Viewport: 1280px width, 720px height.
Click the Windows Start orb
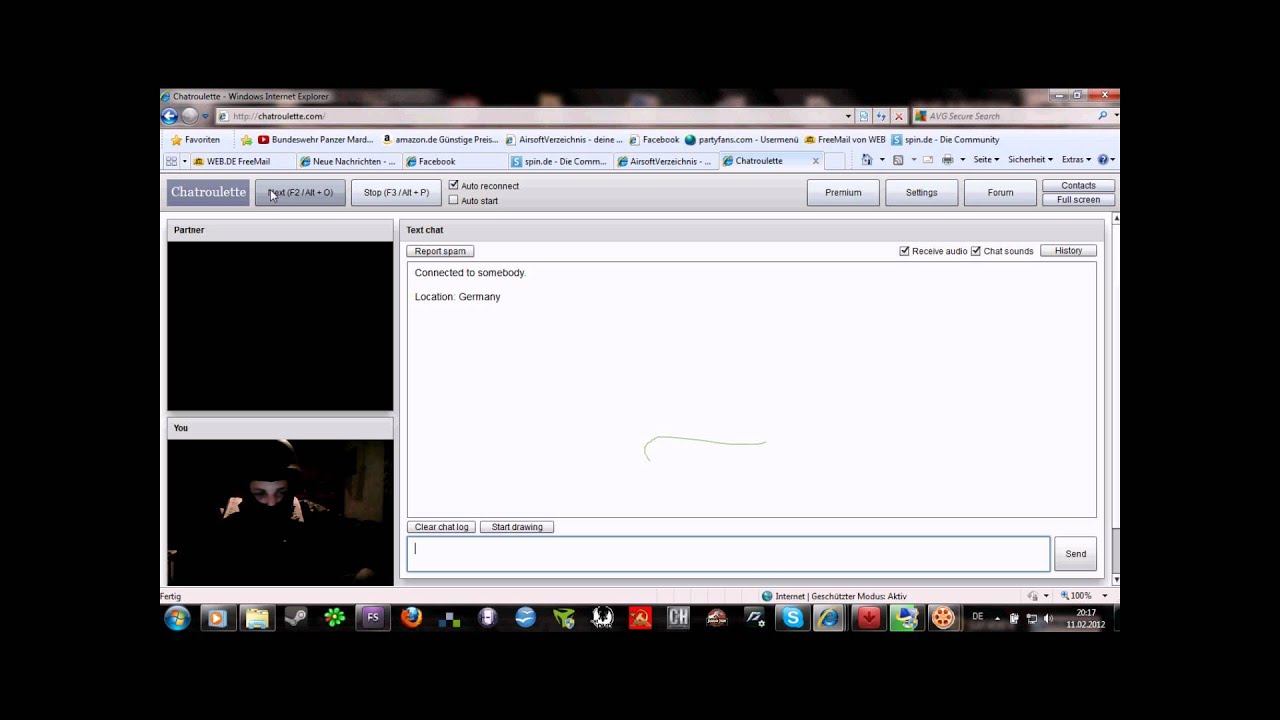tap(177, 618)
